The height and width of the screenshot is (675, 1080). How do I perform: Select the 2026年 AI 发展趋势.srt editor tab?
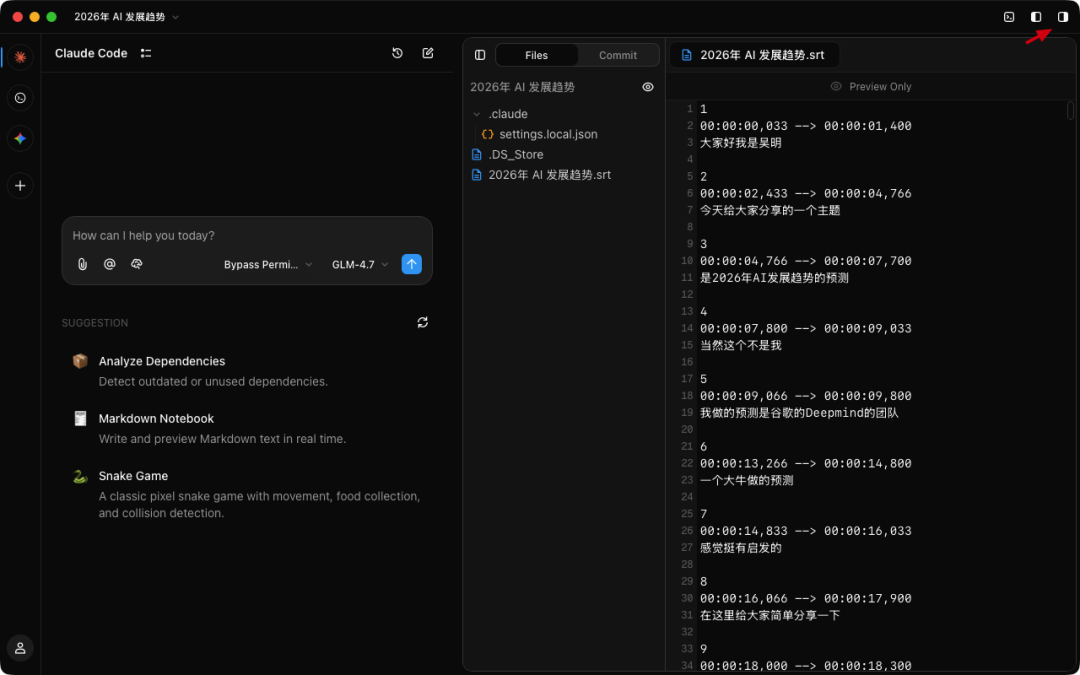tap(754, 55)
